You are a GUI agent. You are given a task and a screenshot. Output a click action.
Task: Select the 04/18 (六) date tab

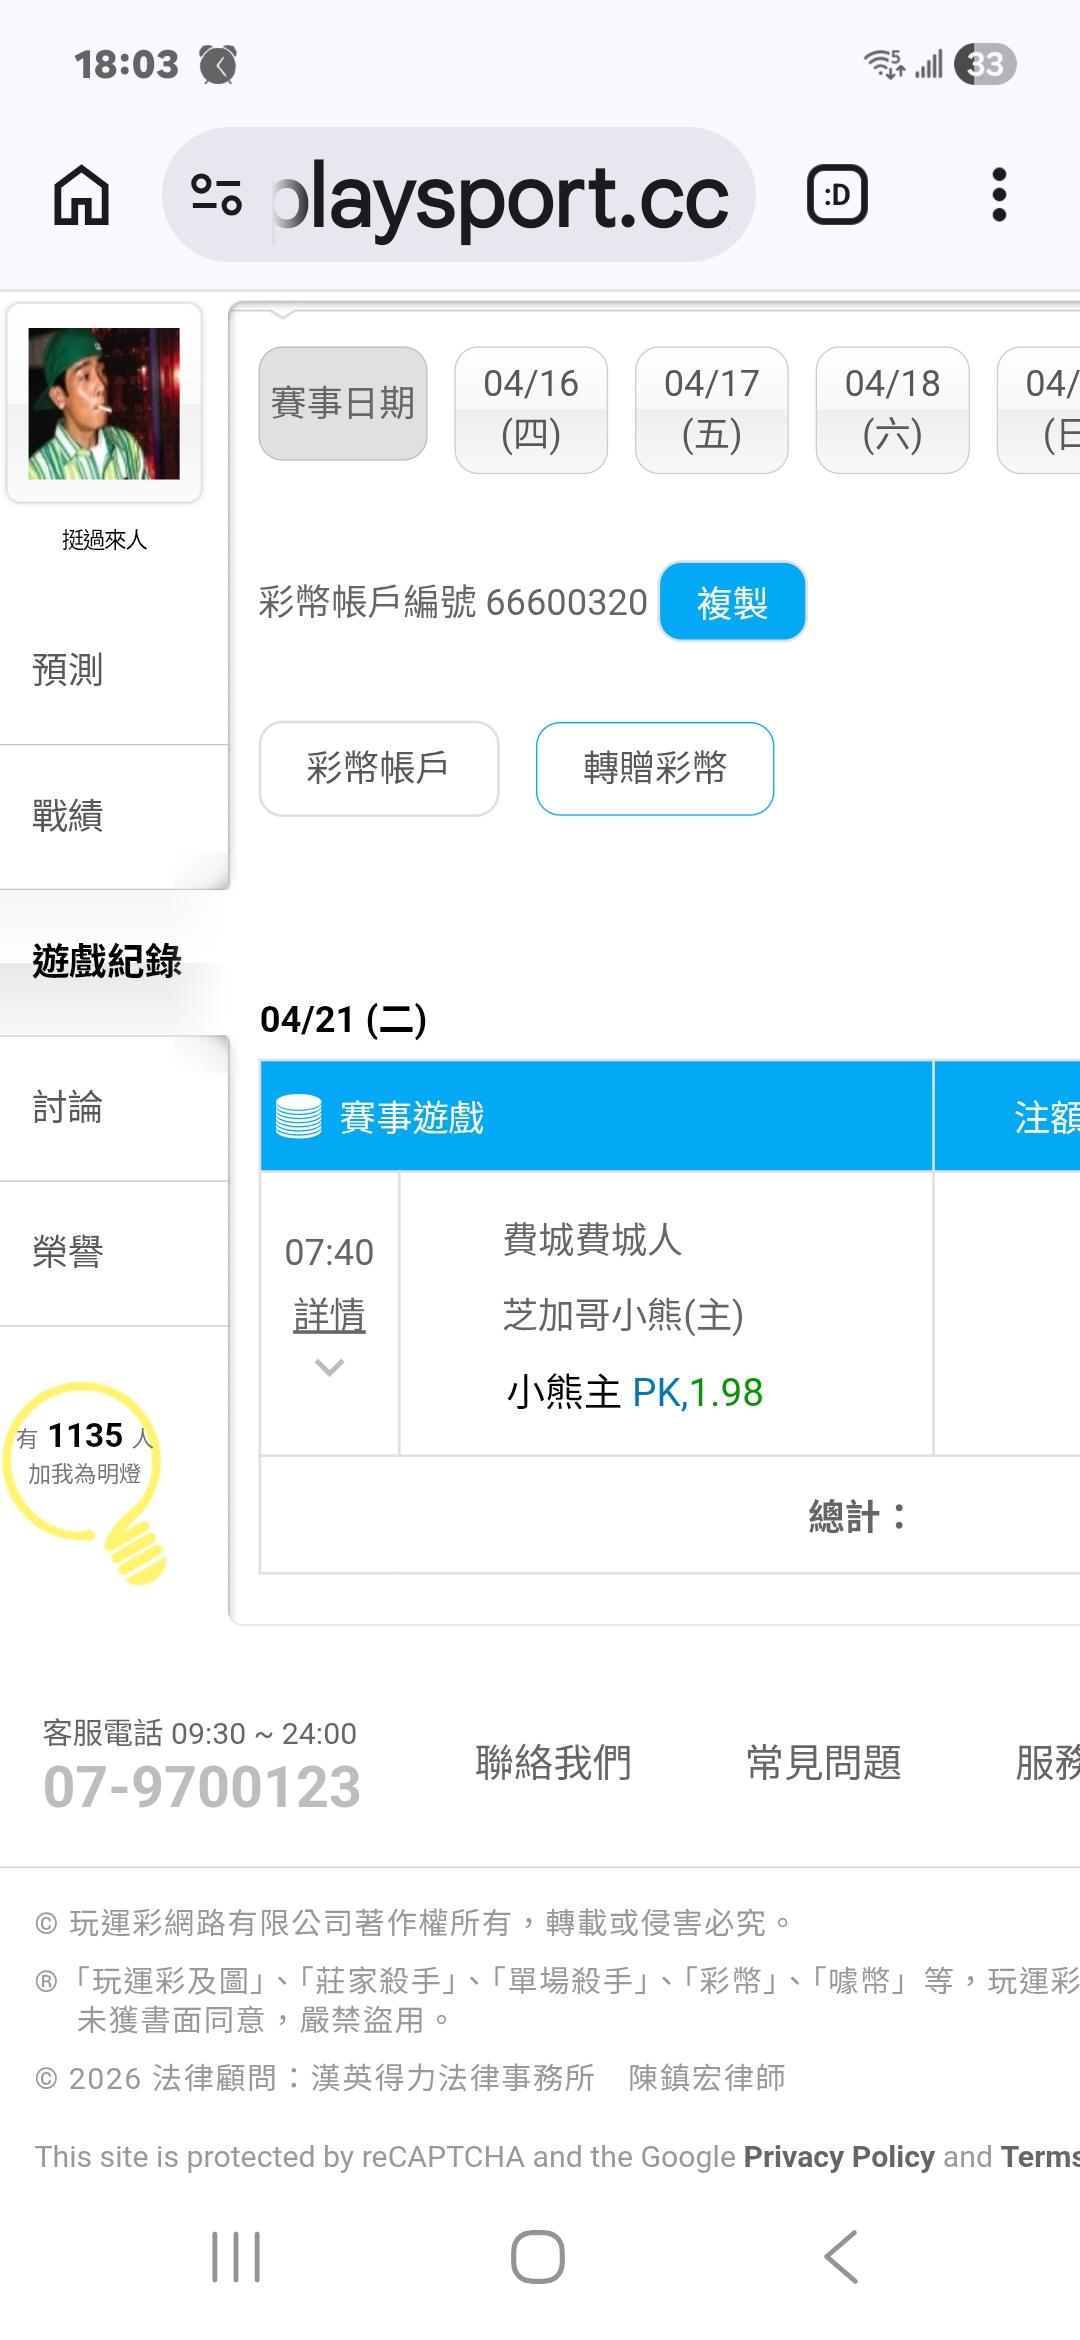pos(892,409)
